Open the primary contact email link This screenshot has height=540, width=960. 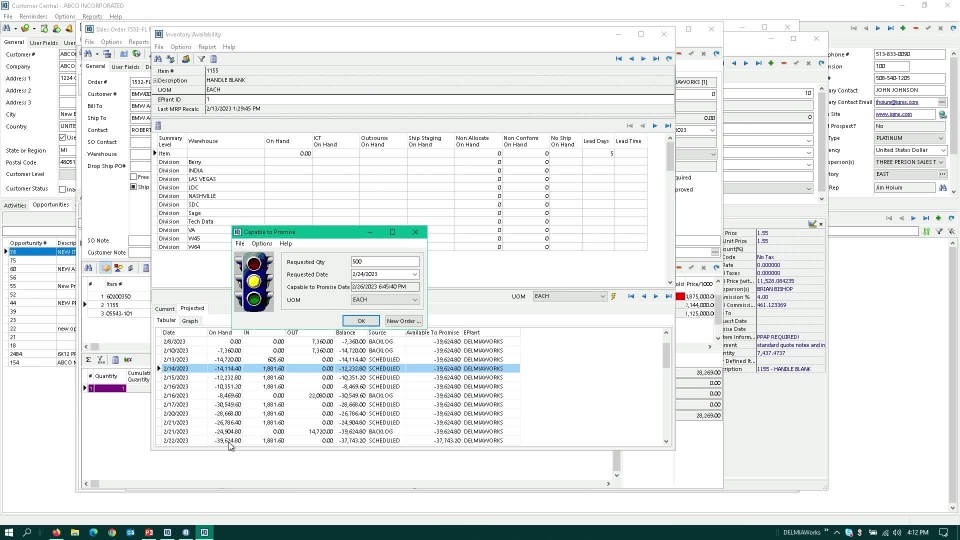897,102
